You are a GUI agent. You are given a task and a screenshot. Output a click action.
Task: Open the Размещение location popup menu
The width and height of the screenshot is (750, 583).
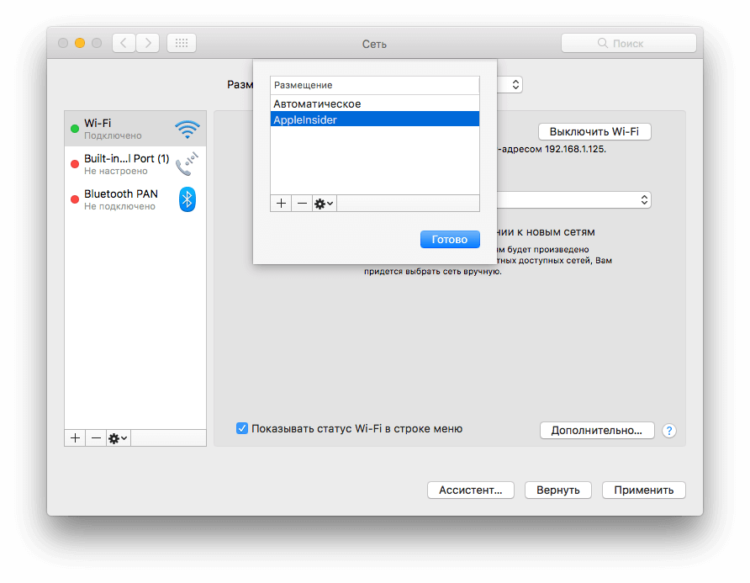(510, 85)
